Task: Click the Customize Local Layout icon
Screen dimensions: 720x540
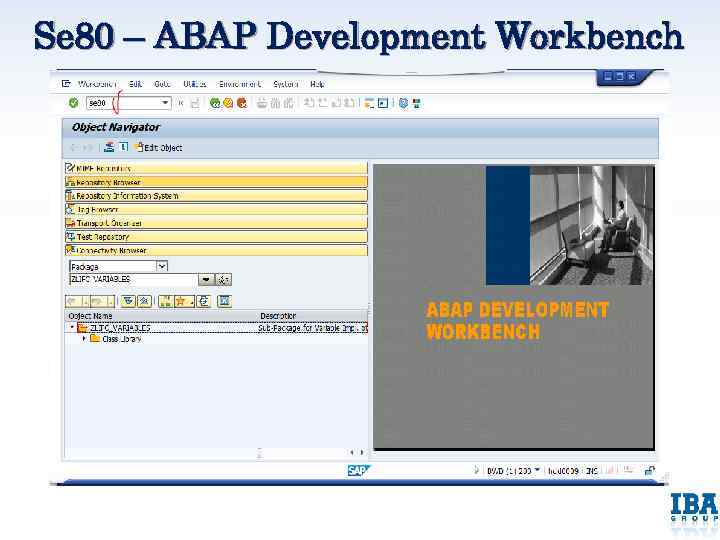Action: [x=416, y=103]
